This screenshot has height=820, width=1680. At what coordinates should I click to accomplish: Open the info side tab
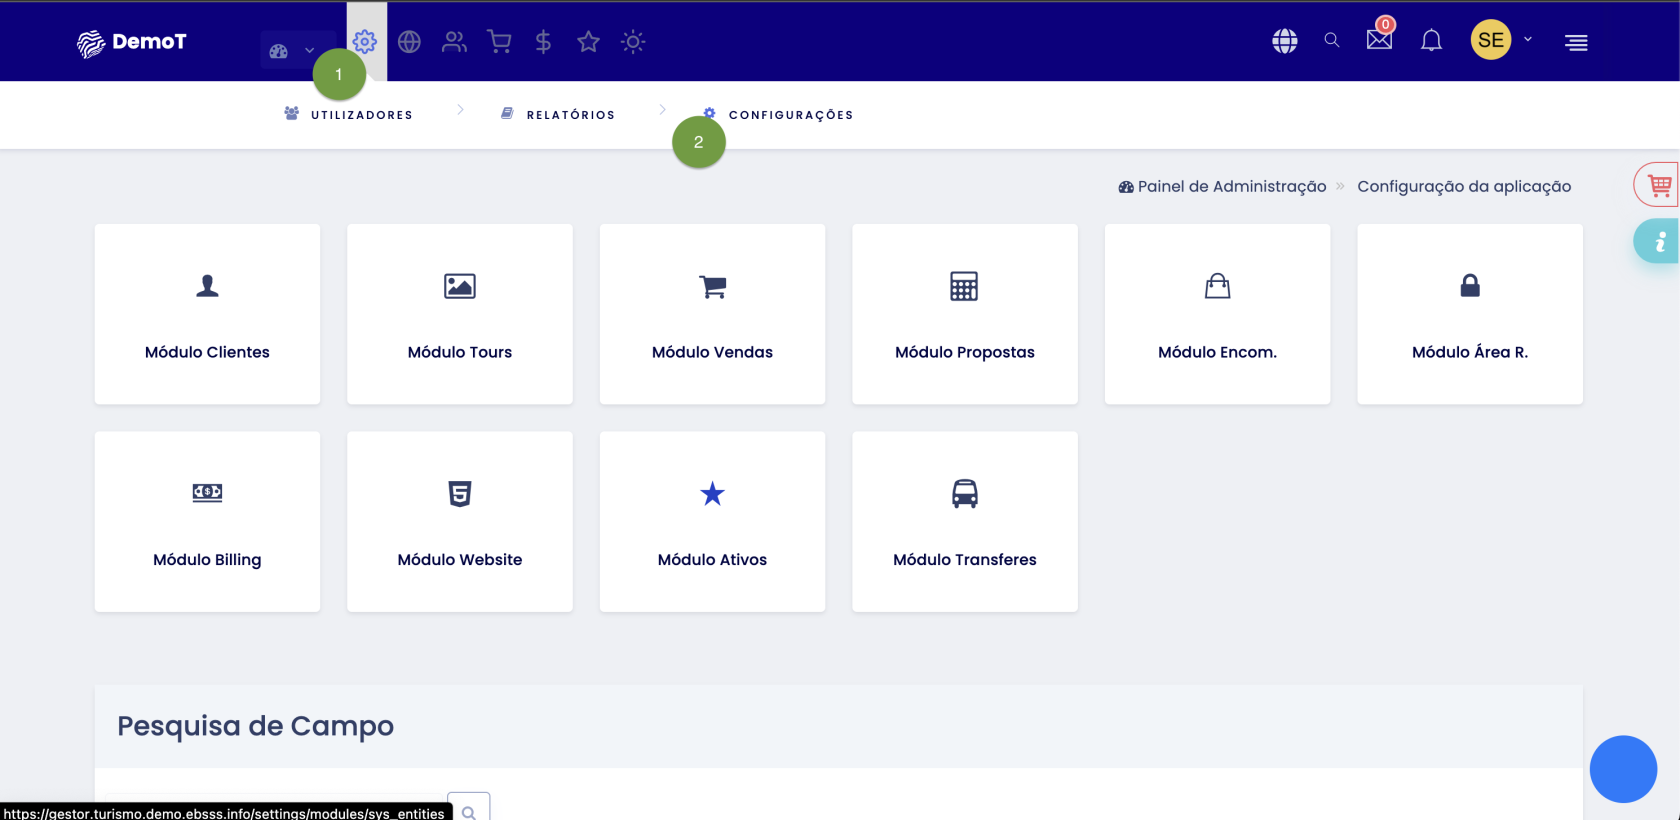click(1657, 241)
